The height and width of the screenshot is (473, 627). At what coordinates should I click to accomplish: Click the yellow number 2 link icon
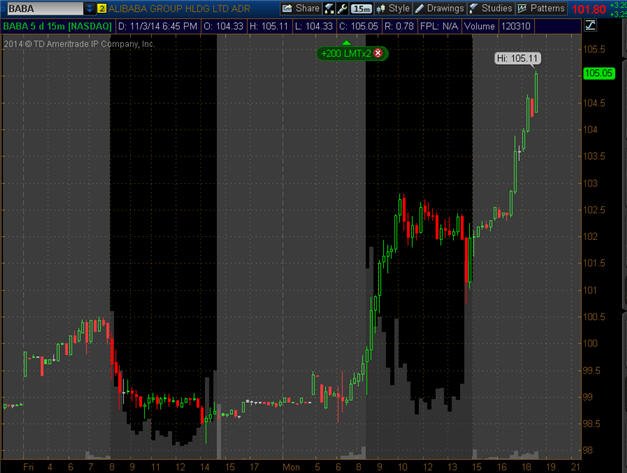[x=102, y=8]
